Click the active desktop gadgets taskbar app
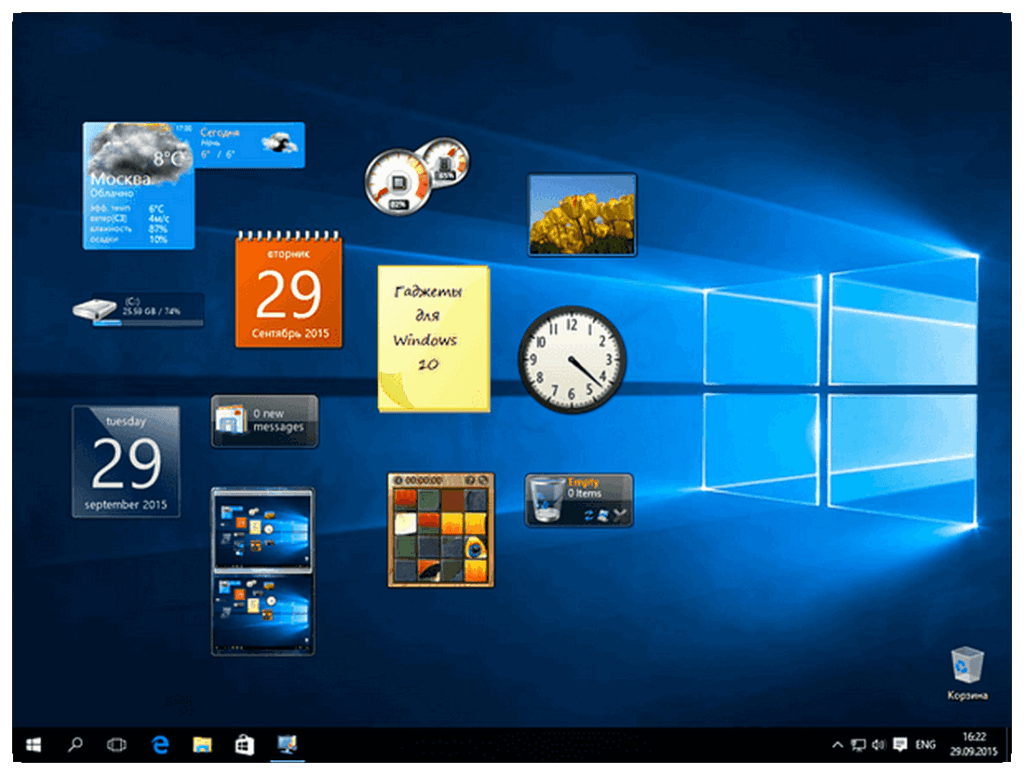Image resolution: width=1024 pixels, height=775 pixels. click(287, 744)
